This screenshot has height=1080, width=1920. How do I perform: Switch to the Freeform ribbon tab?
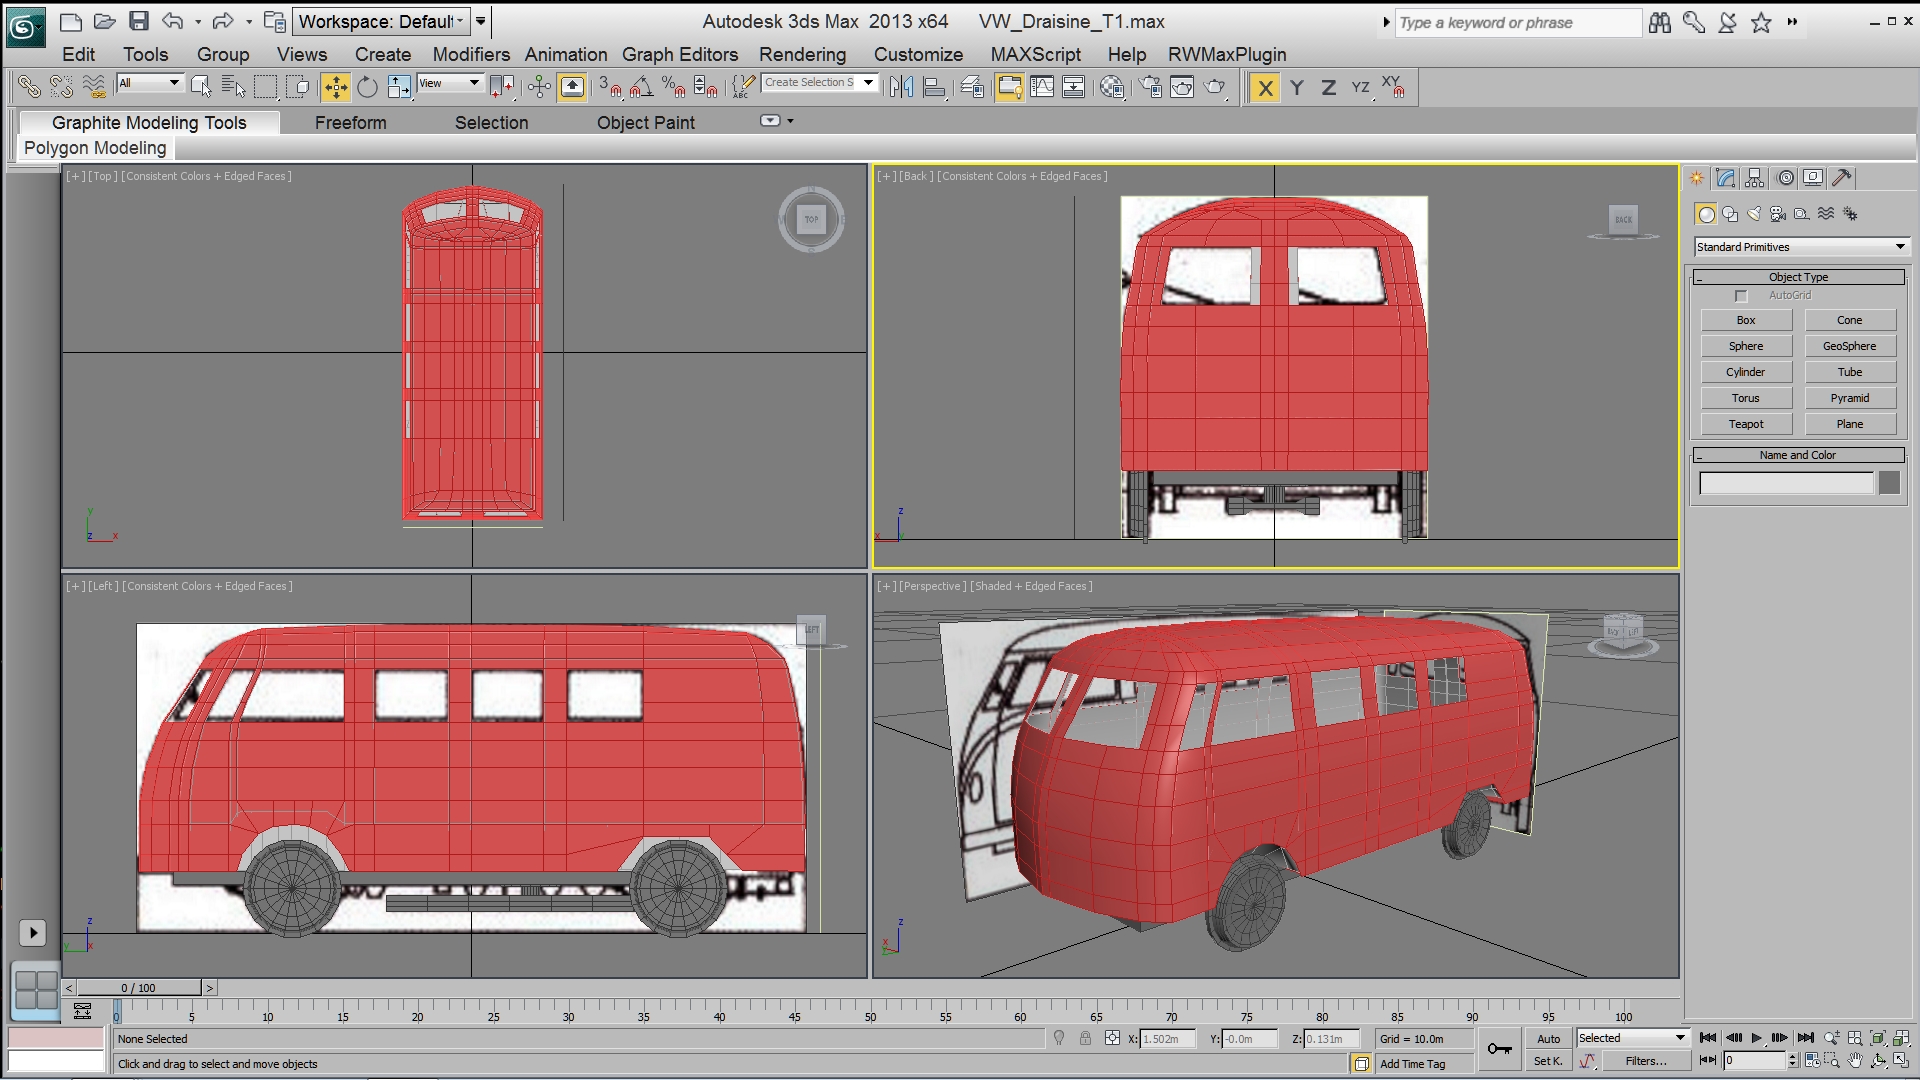(x=350, y=123)
